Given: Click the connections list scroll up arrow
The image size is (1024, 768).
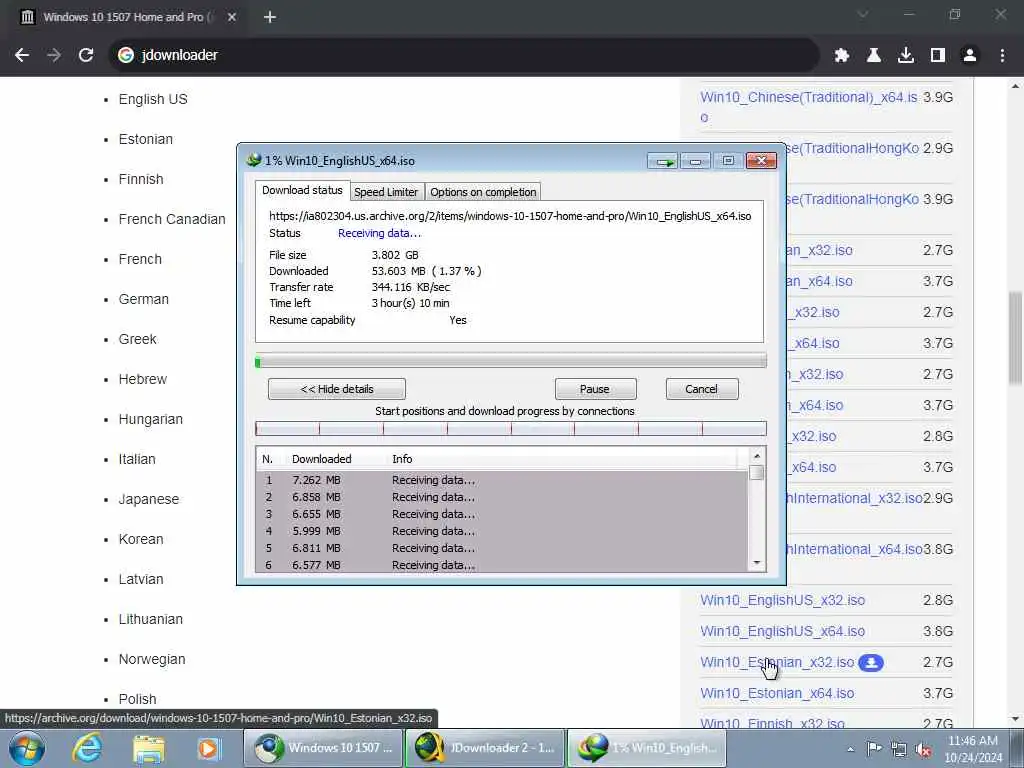Looking at the screenshot, I should [757, 456].
